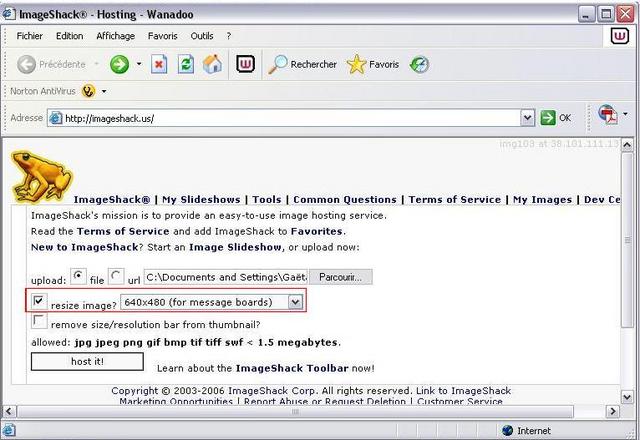Click the Wanadoo toolbar icon
Screen dimensions: 640x440
pyautogui.click(x=245, y=64)
